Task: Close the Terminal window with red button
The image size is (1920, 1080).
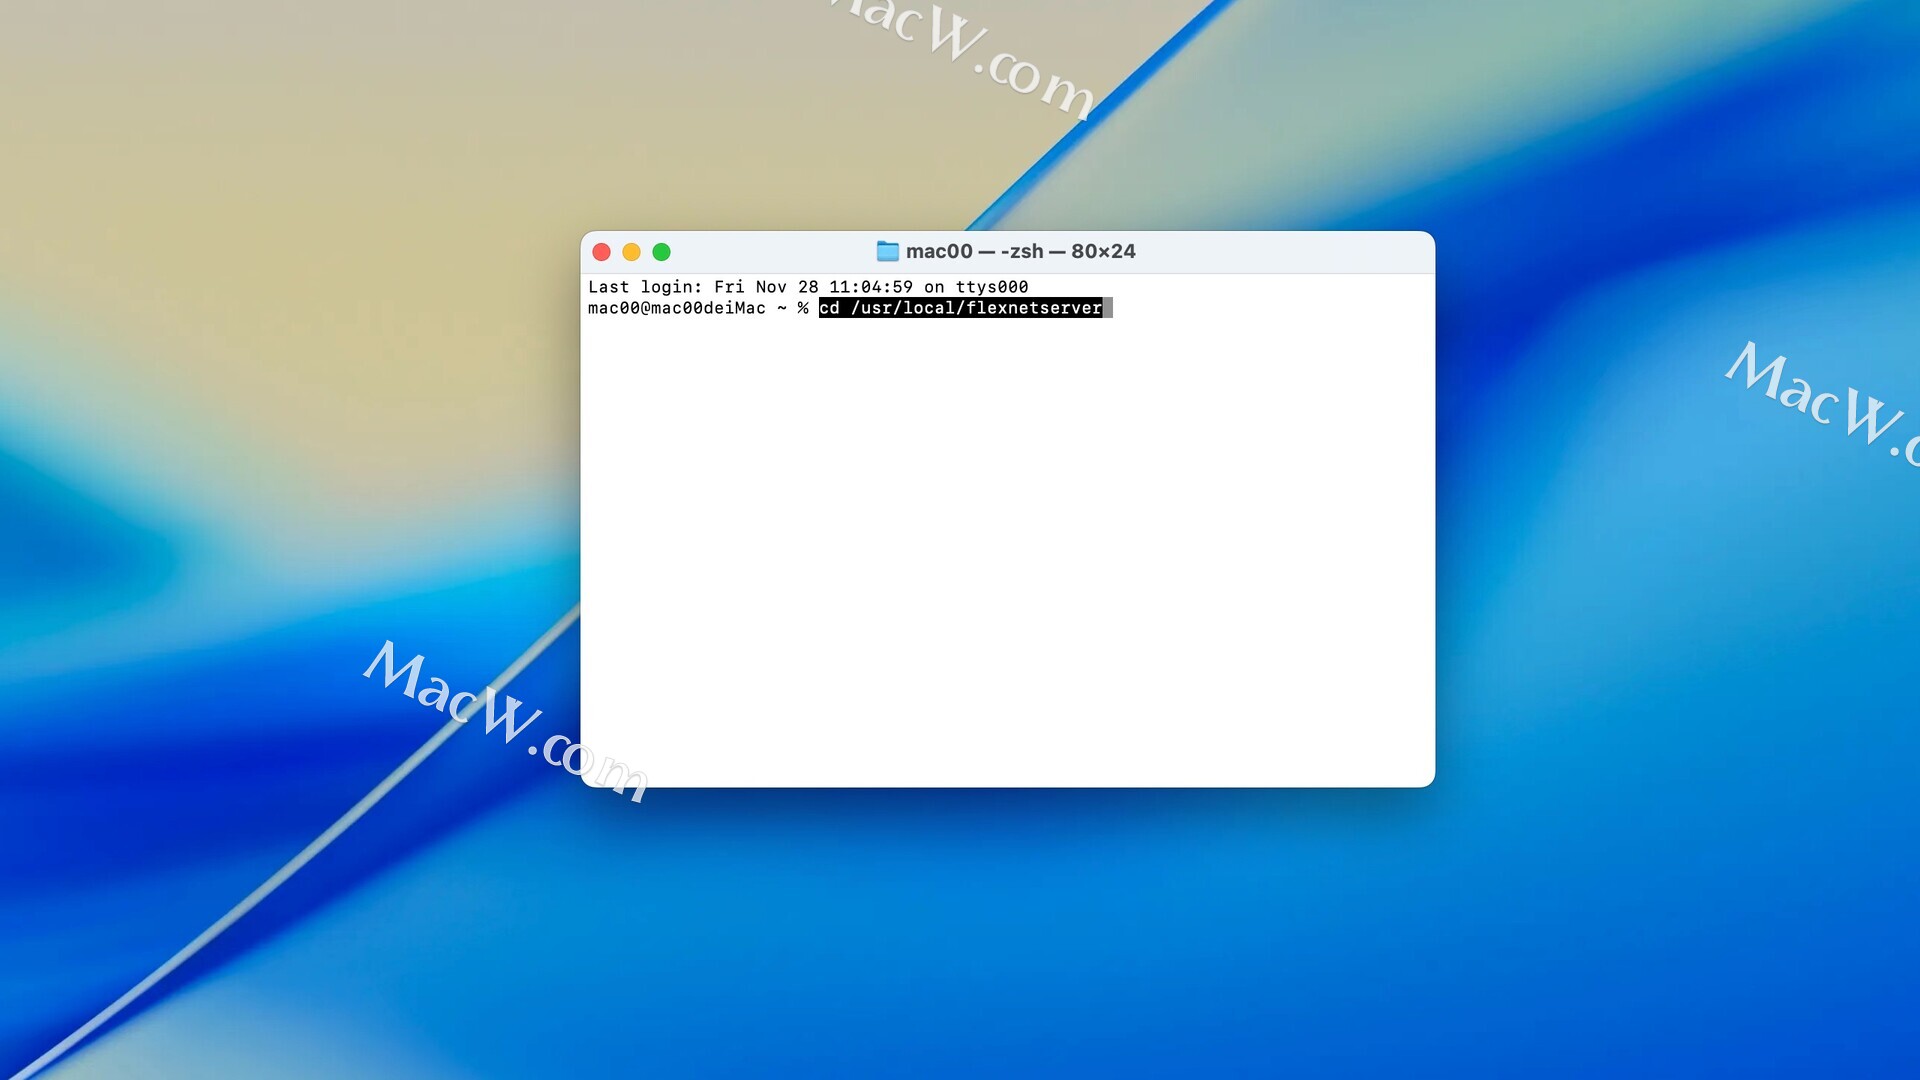Action: pos(601,252)
